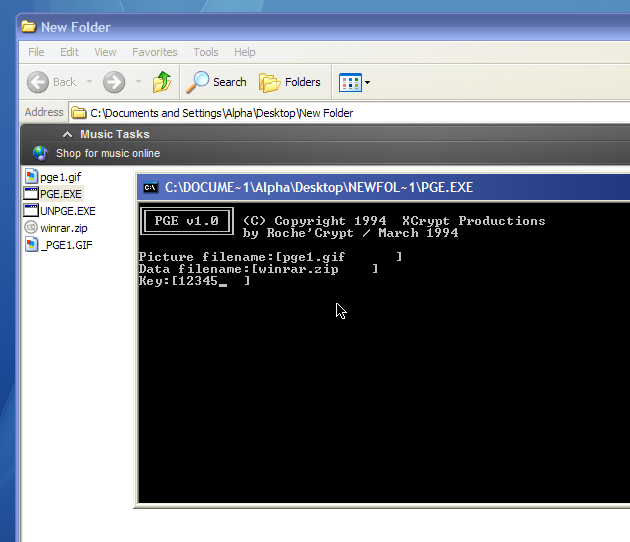
Task: Click the UNPGE.EXE file name
Action: point(68,211)
